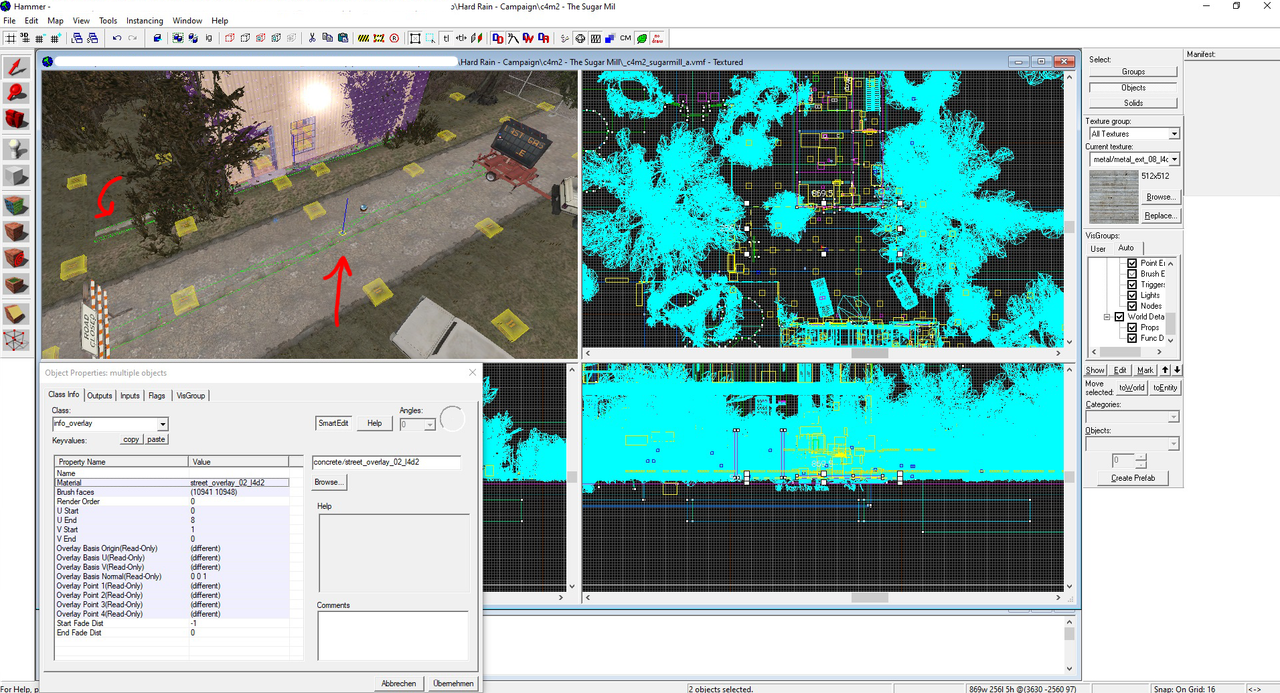Click the No Draw toolbar icon
Screen dimensions: 1280x693
click(x=658, y=38)
